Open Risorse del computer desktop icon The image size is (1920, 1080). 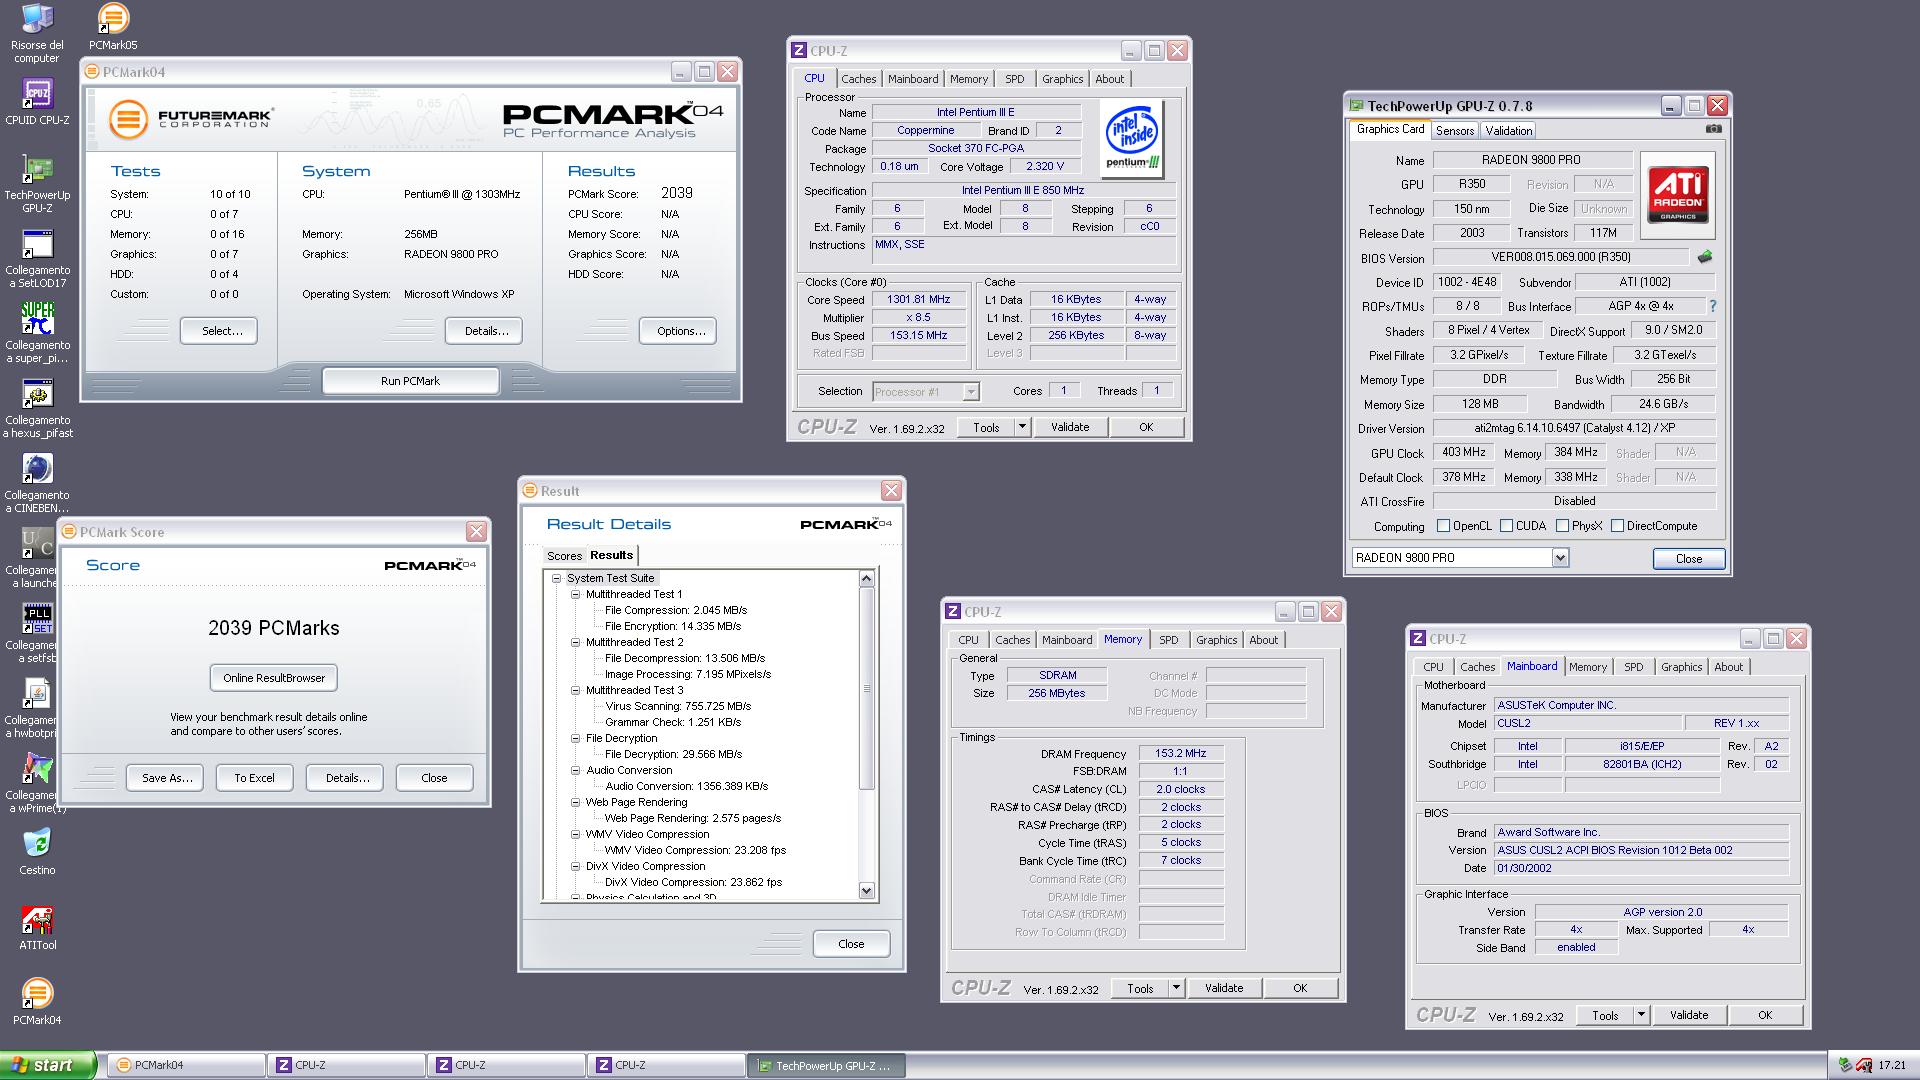point(37,33)
